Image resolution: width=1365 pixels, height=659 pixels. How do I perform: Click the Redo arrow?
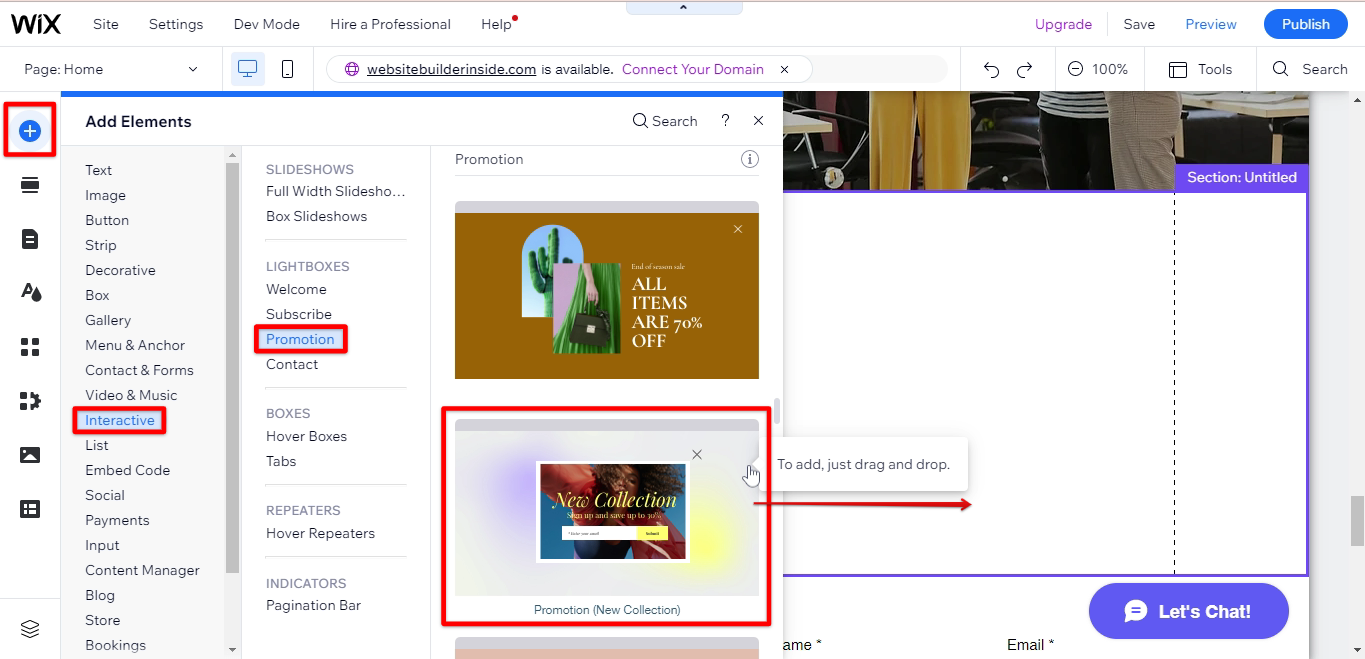coord(1024,69)
